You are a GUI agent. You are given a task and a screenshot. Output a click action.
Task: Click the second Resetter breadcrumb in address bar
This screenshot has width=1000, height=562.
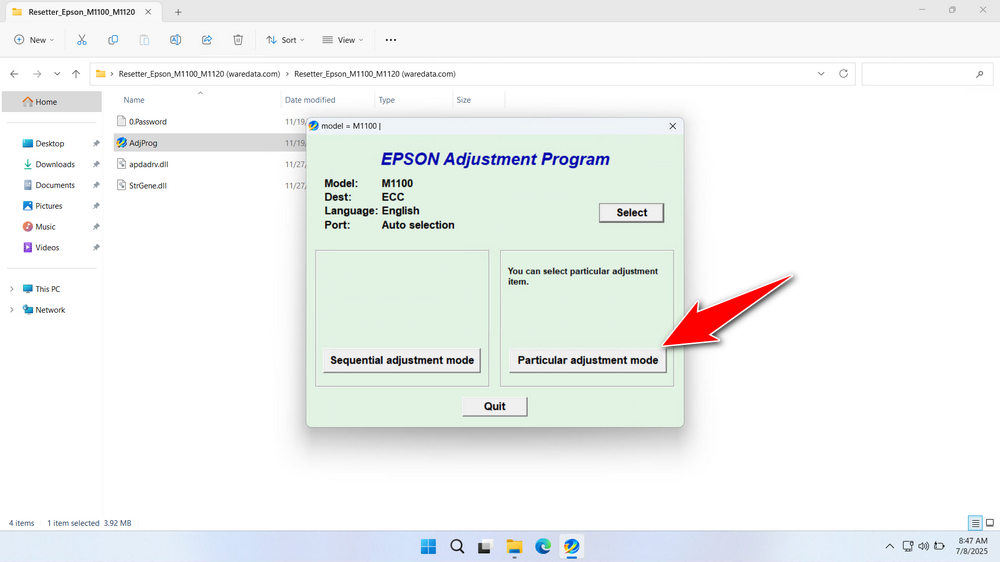click(375, 74)
